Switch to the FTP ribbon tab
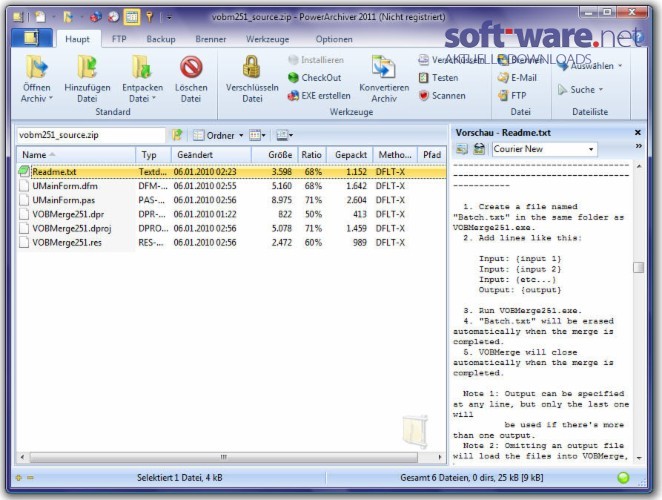 tap(119, 39)
